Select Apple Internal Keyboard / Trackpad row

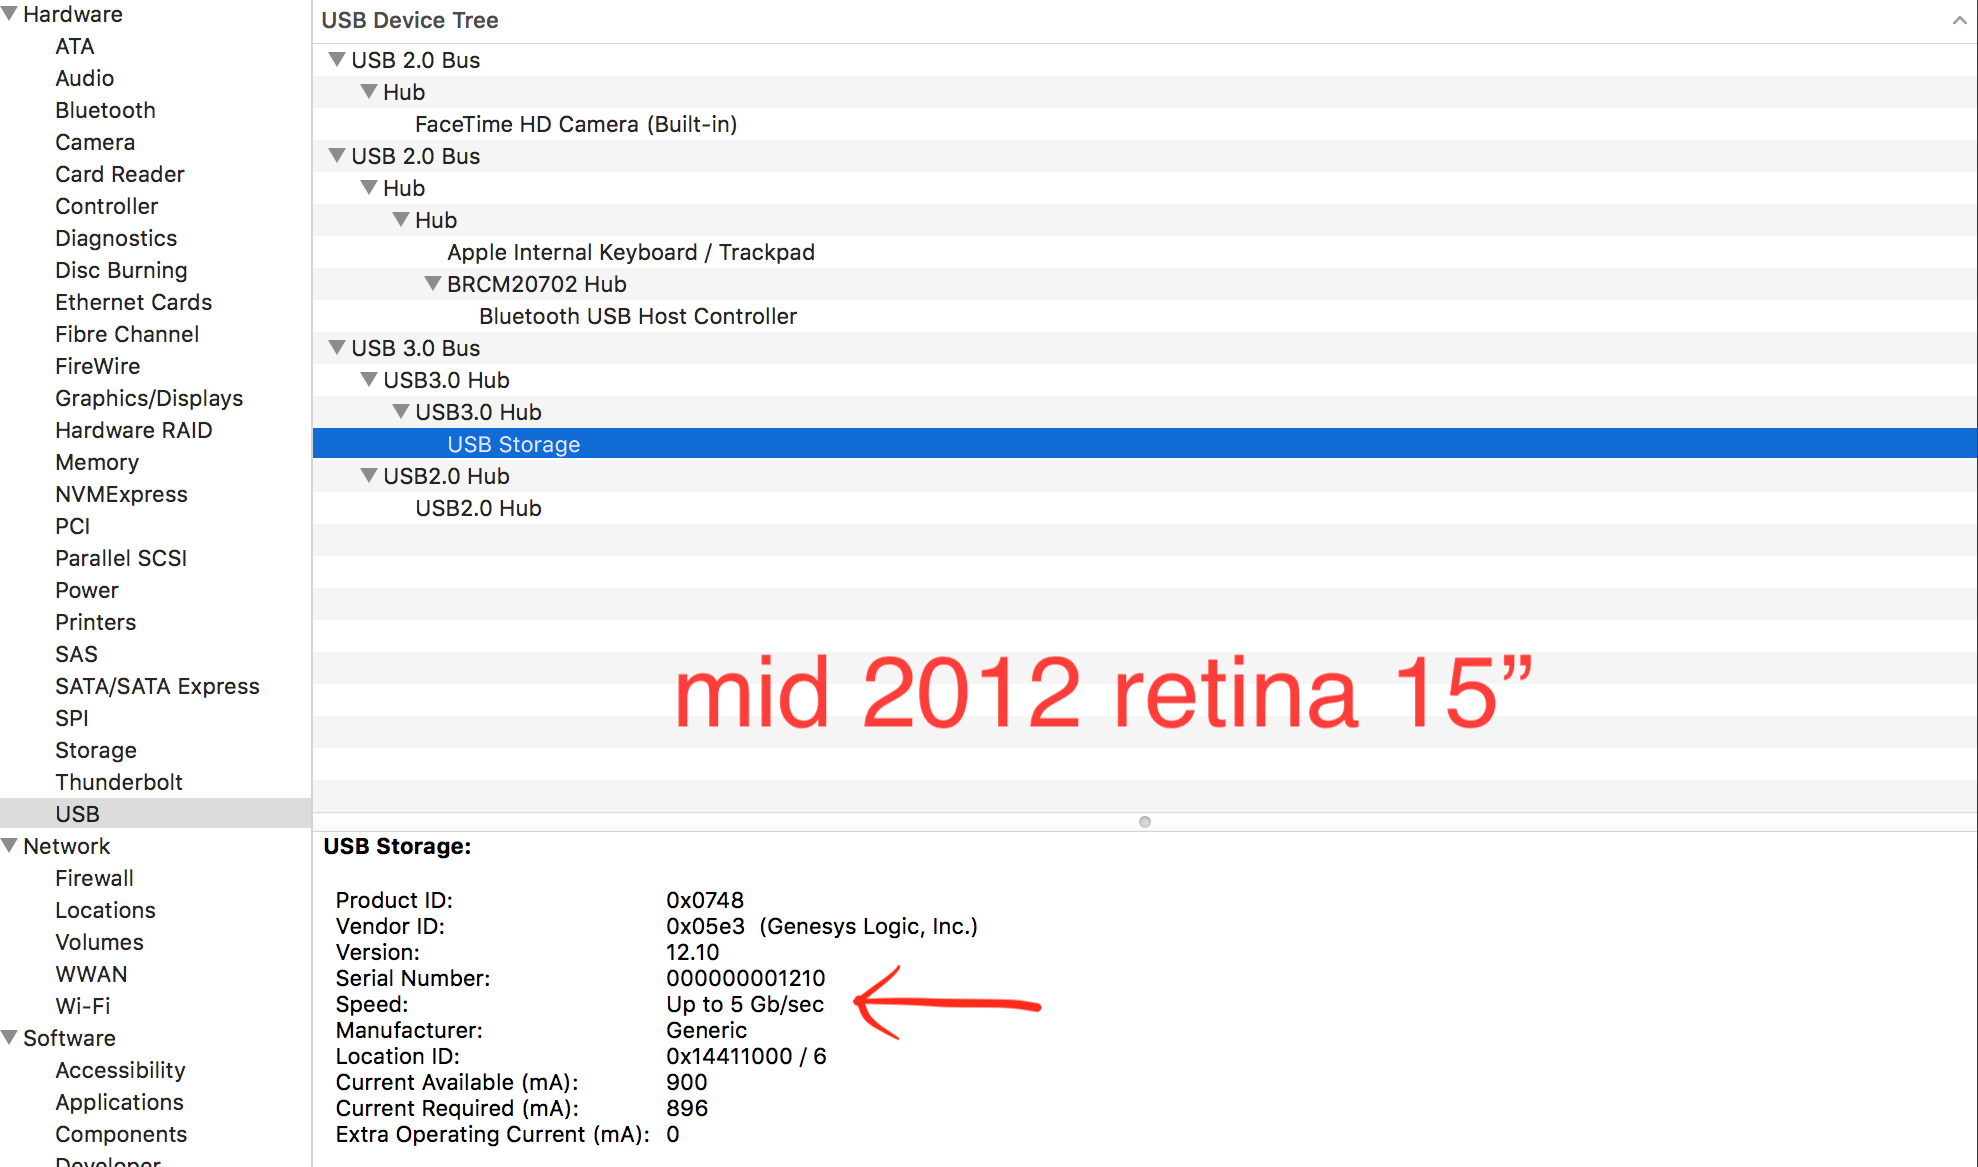point(630,252)
